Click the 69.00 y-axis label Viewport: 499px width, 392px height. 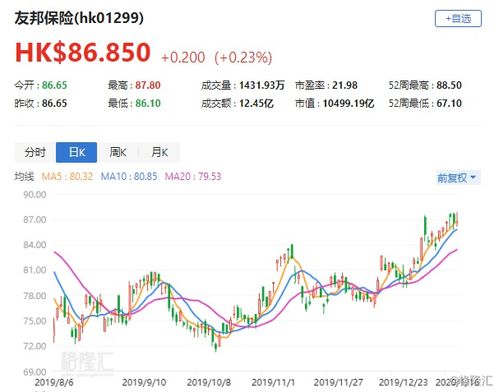(x=35, y=372)
